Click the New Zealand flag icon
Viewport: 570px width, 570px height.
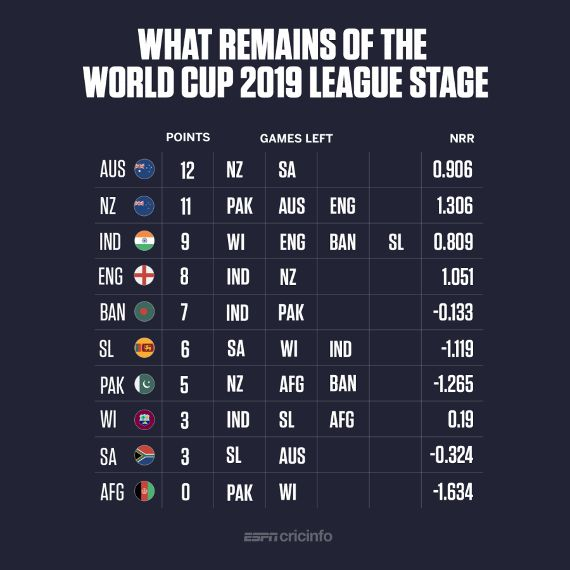(x=144, y=206)
